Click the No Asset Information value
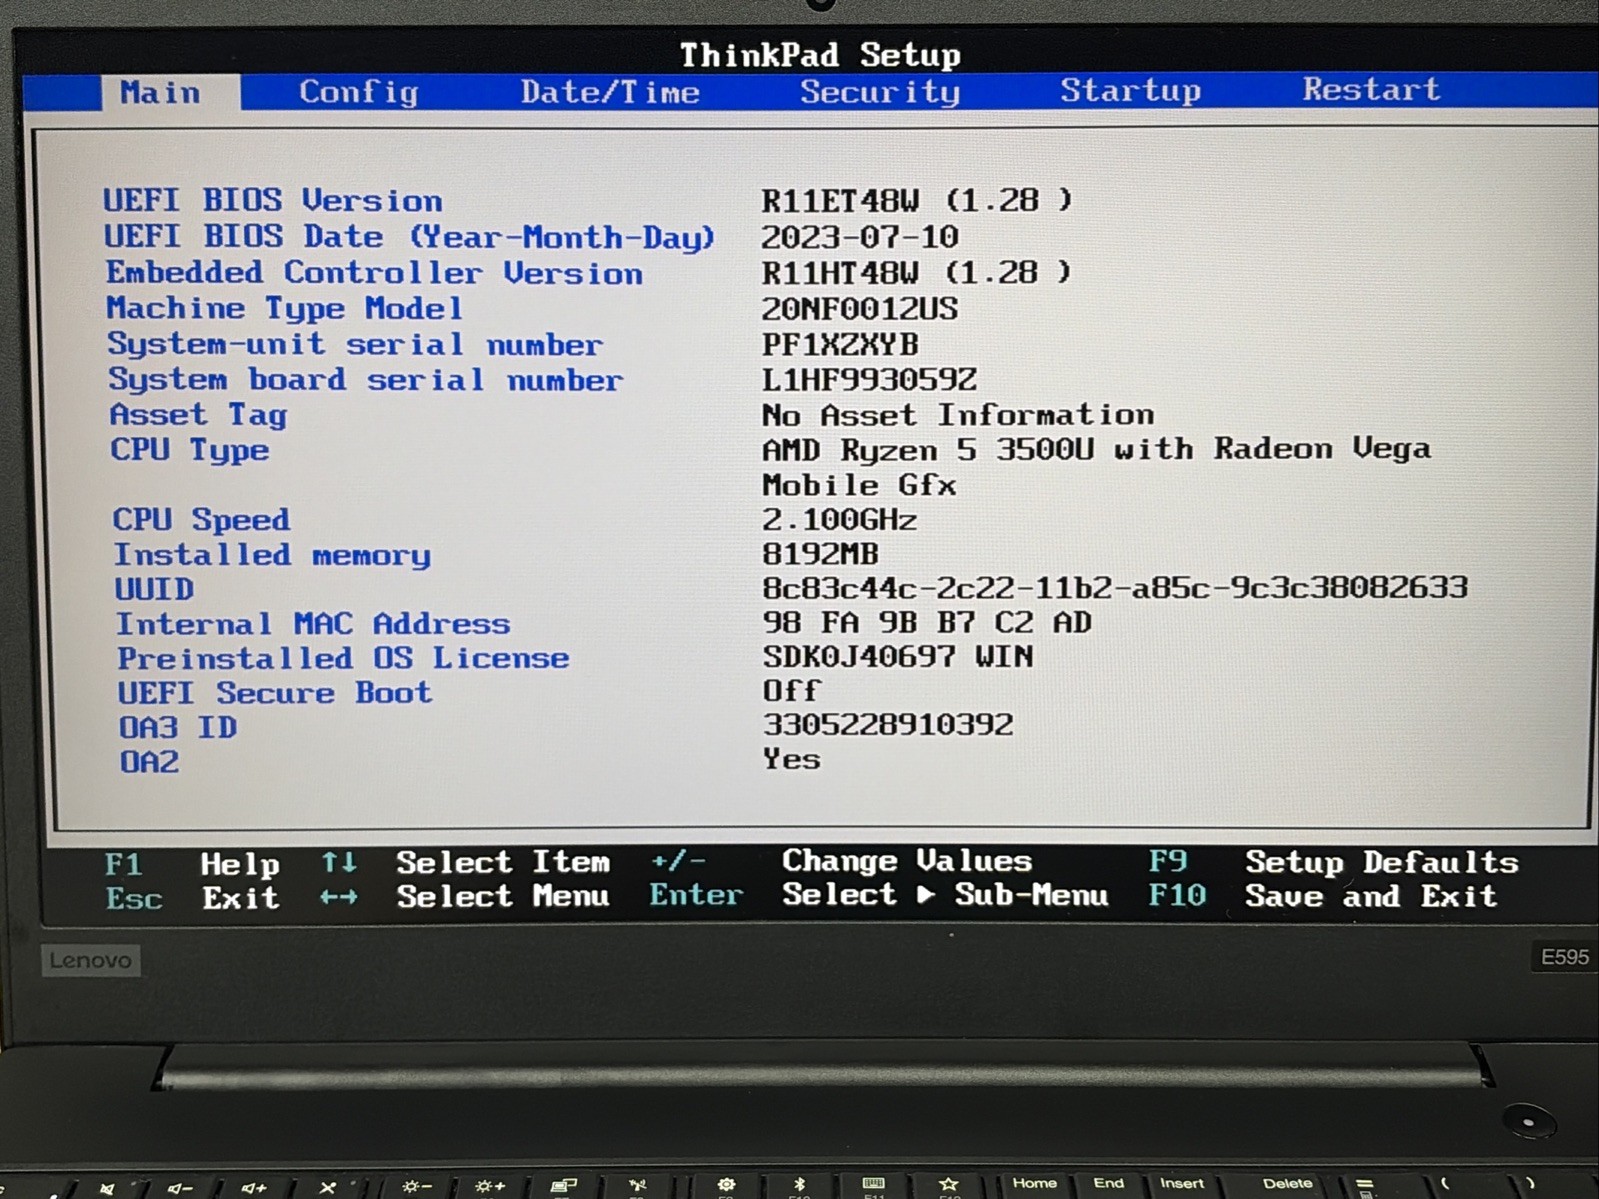The image size is (1599, 1199). 958,414
